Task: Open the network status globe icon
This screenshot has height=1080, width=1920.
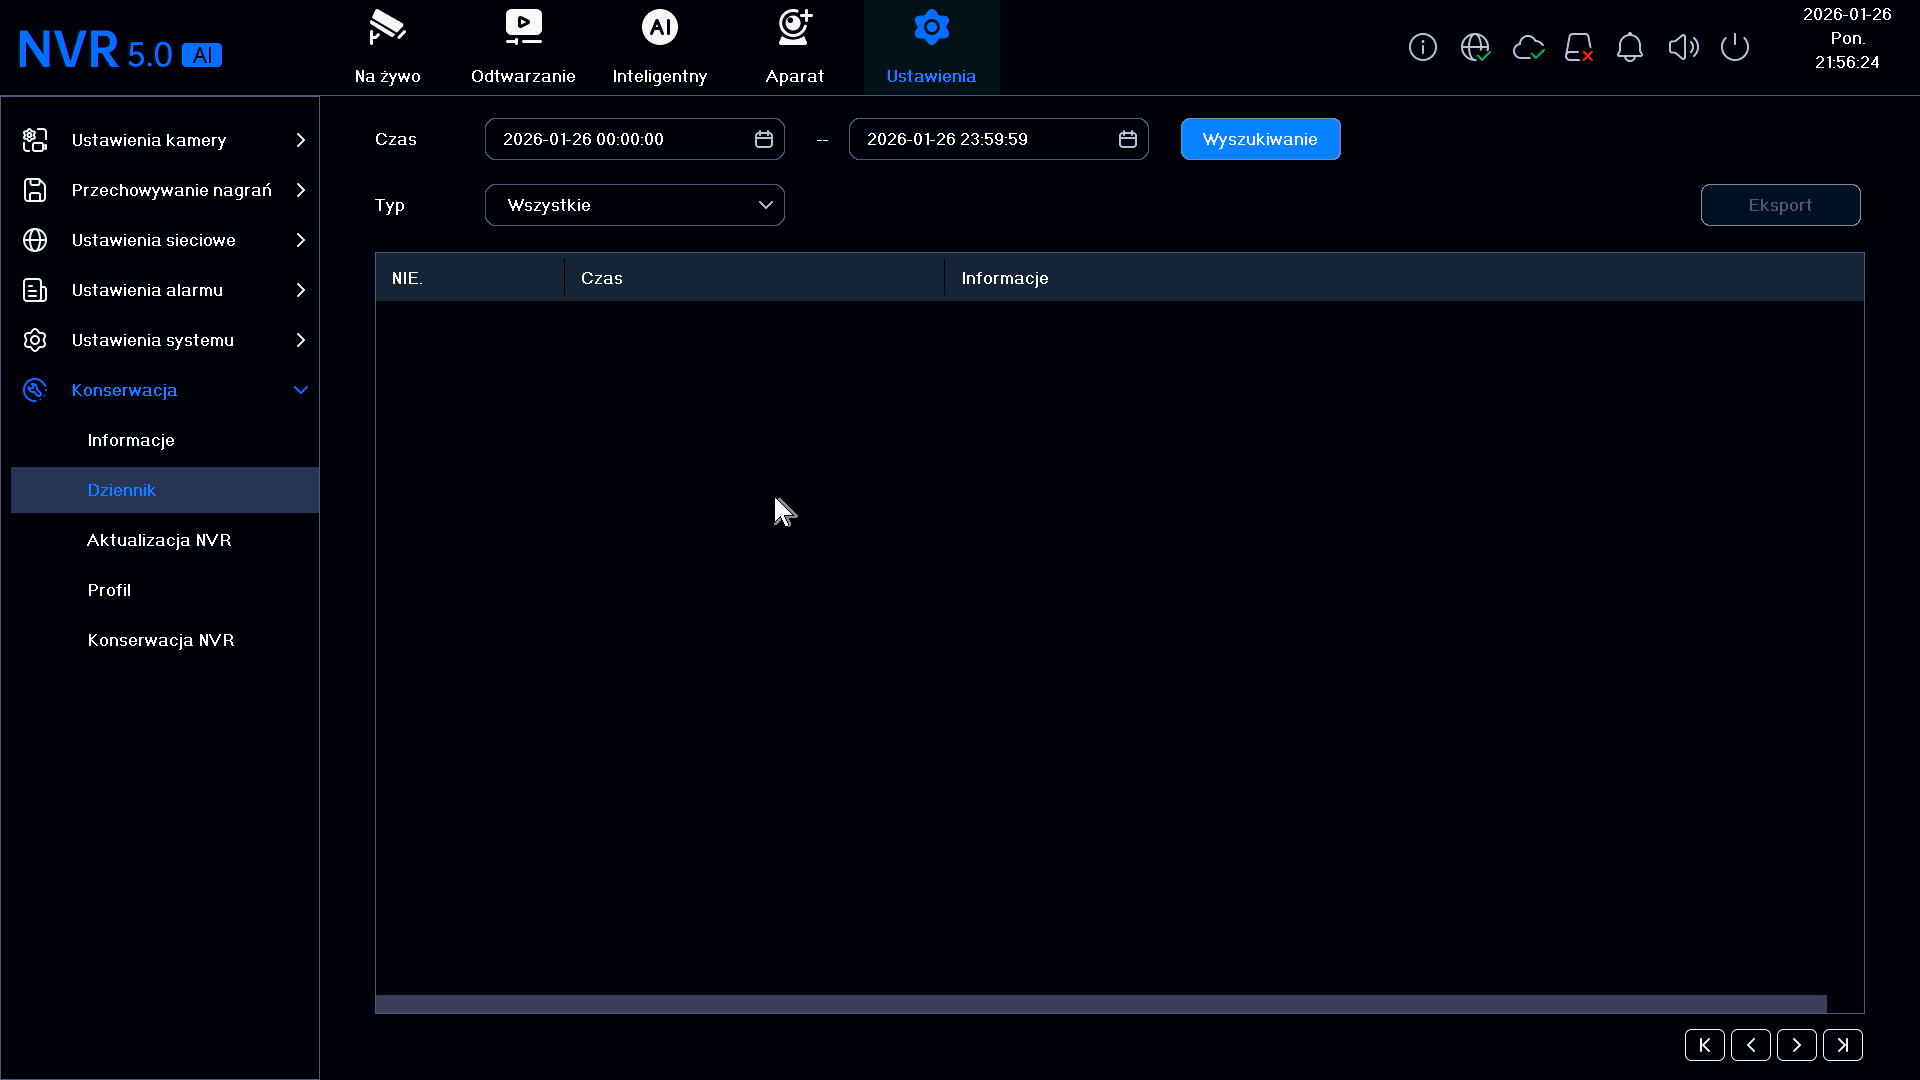Action: [x=1475, y=47]
